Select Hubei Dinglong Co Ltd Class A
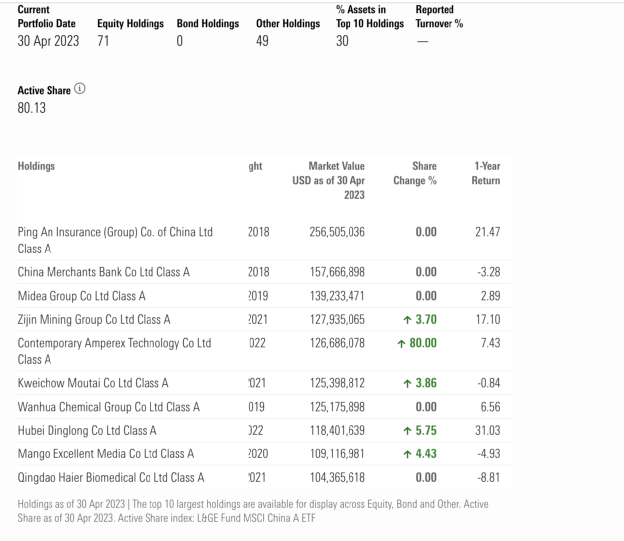This screenshot has width=624, height=541. [x=87, y=430]
